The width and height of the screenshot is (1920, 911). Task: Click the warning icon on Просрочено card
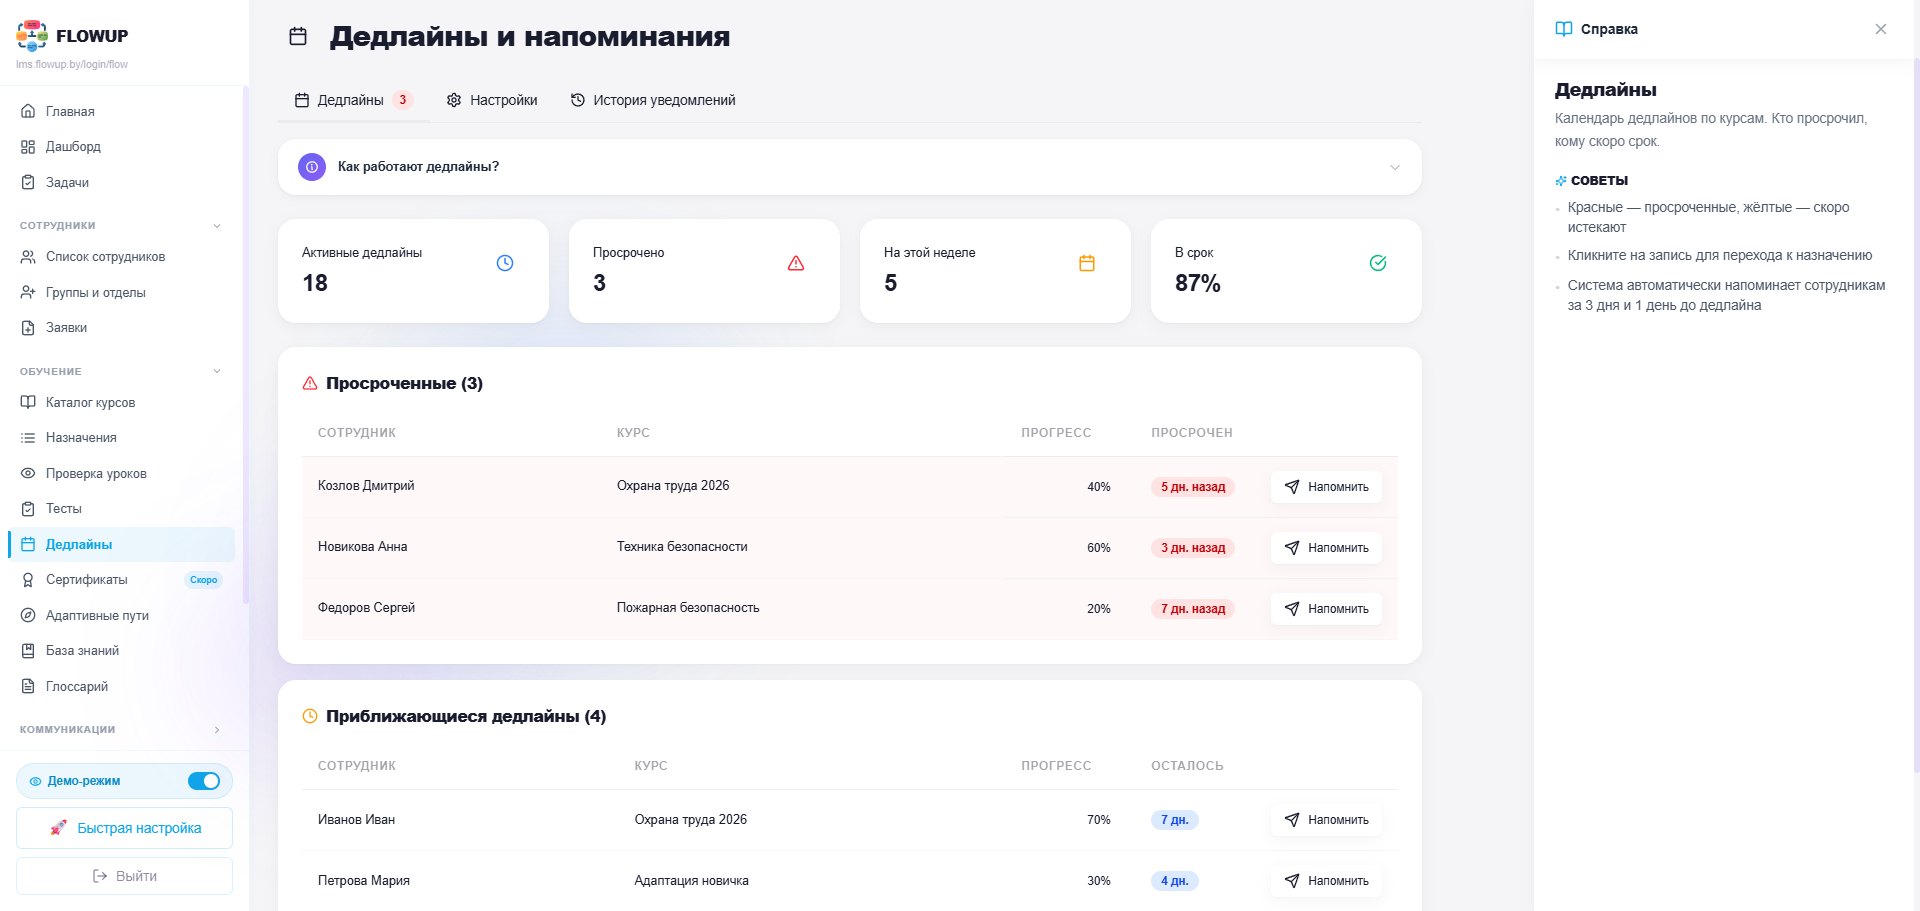796,263
